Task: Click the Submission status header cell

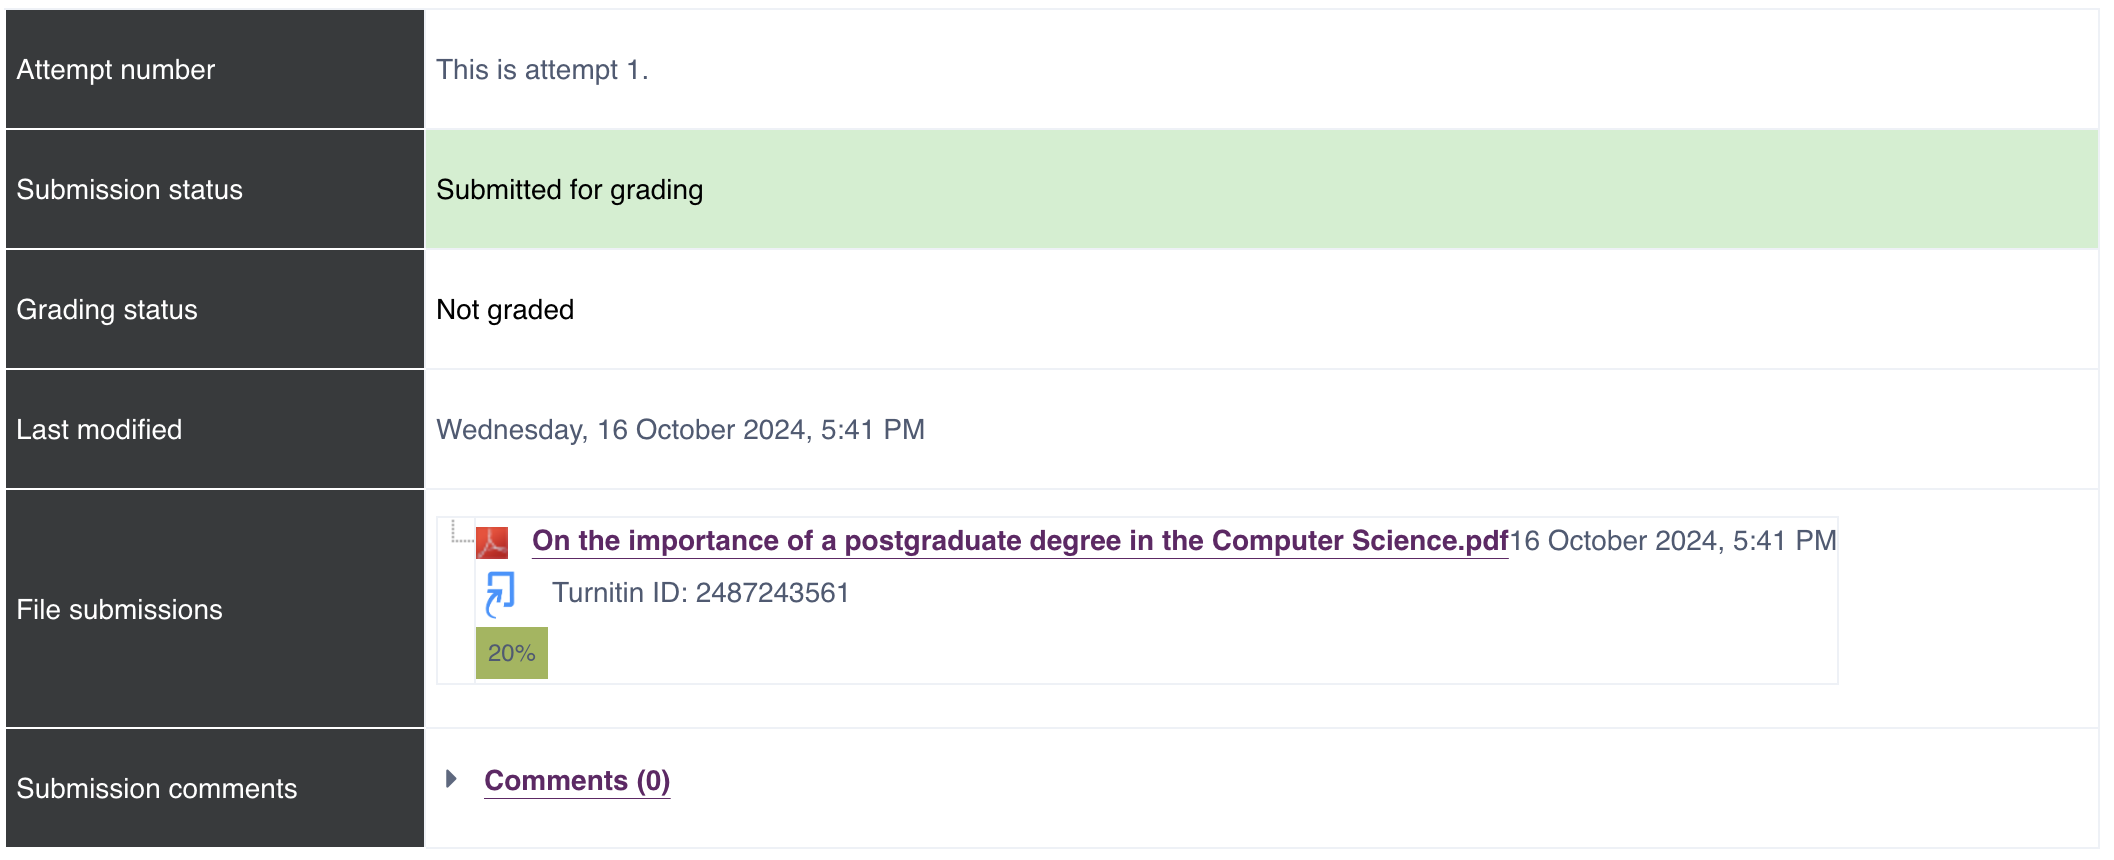Action: (x=214, y=189)
